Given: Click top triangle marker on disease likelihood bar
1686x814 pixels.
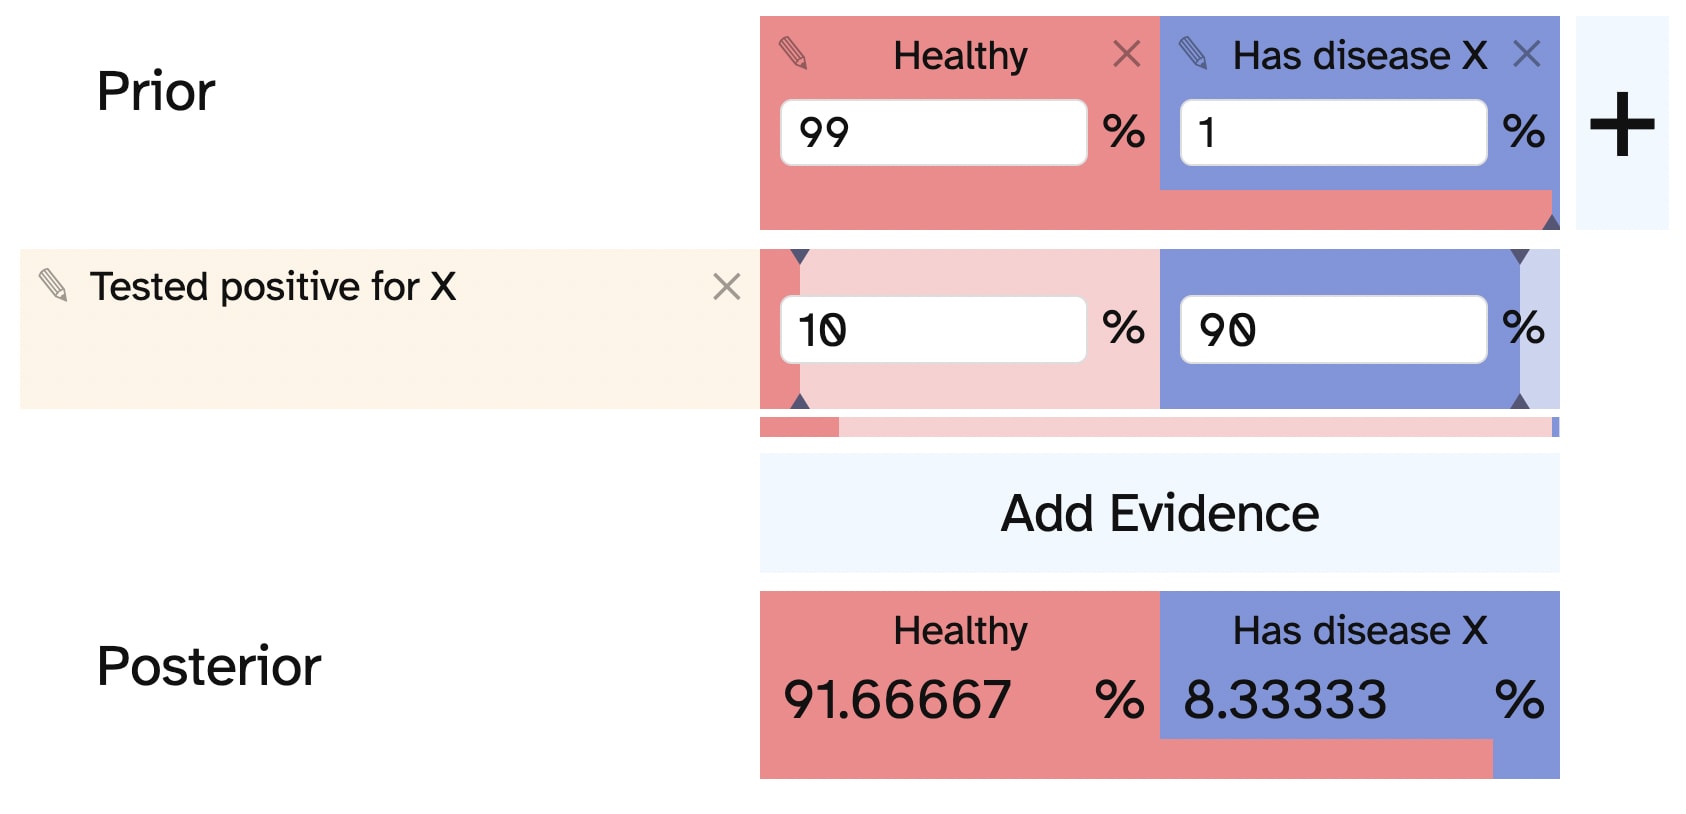Looking at the screenshot, I should tap(1520, 256).
